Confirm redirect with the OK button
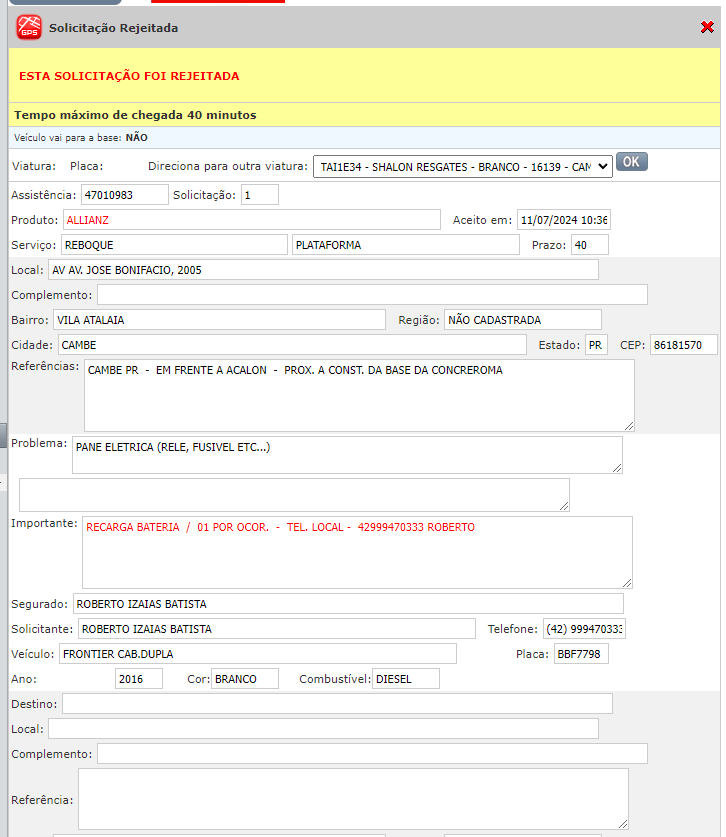 pos(632,162)
